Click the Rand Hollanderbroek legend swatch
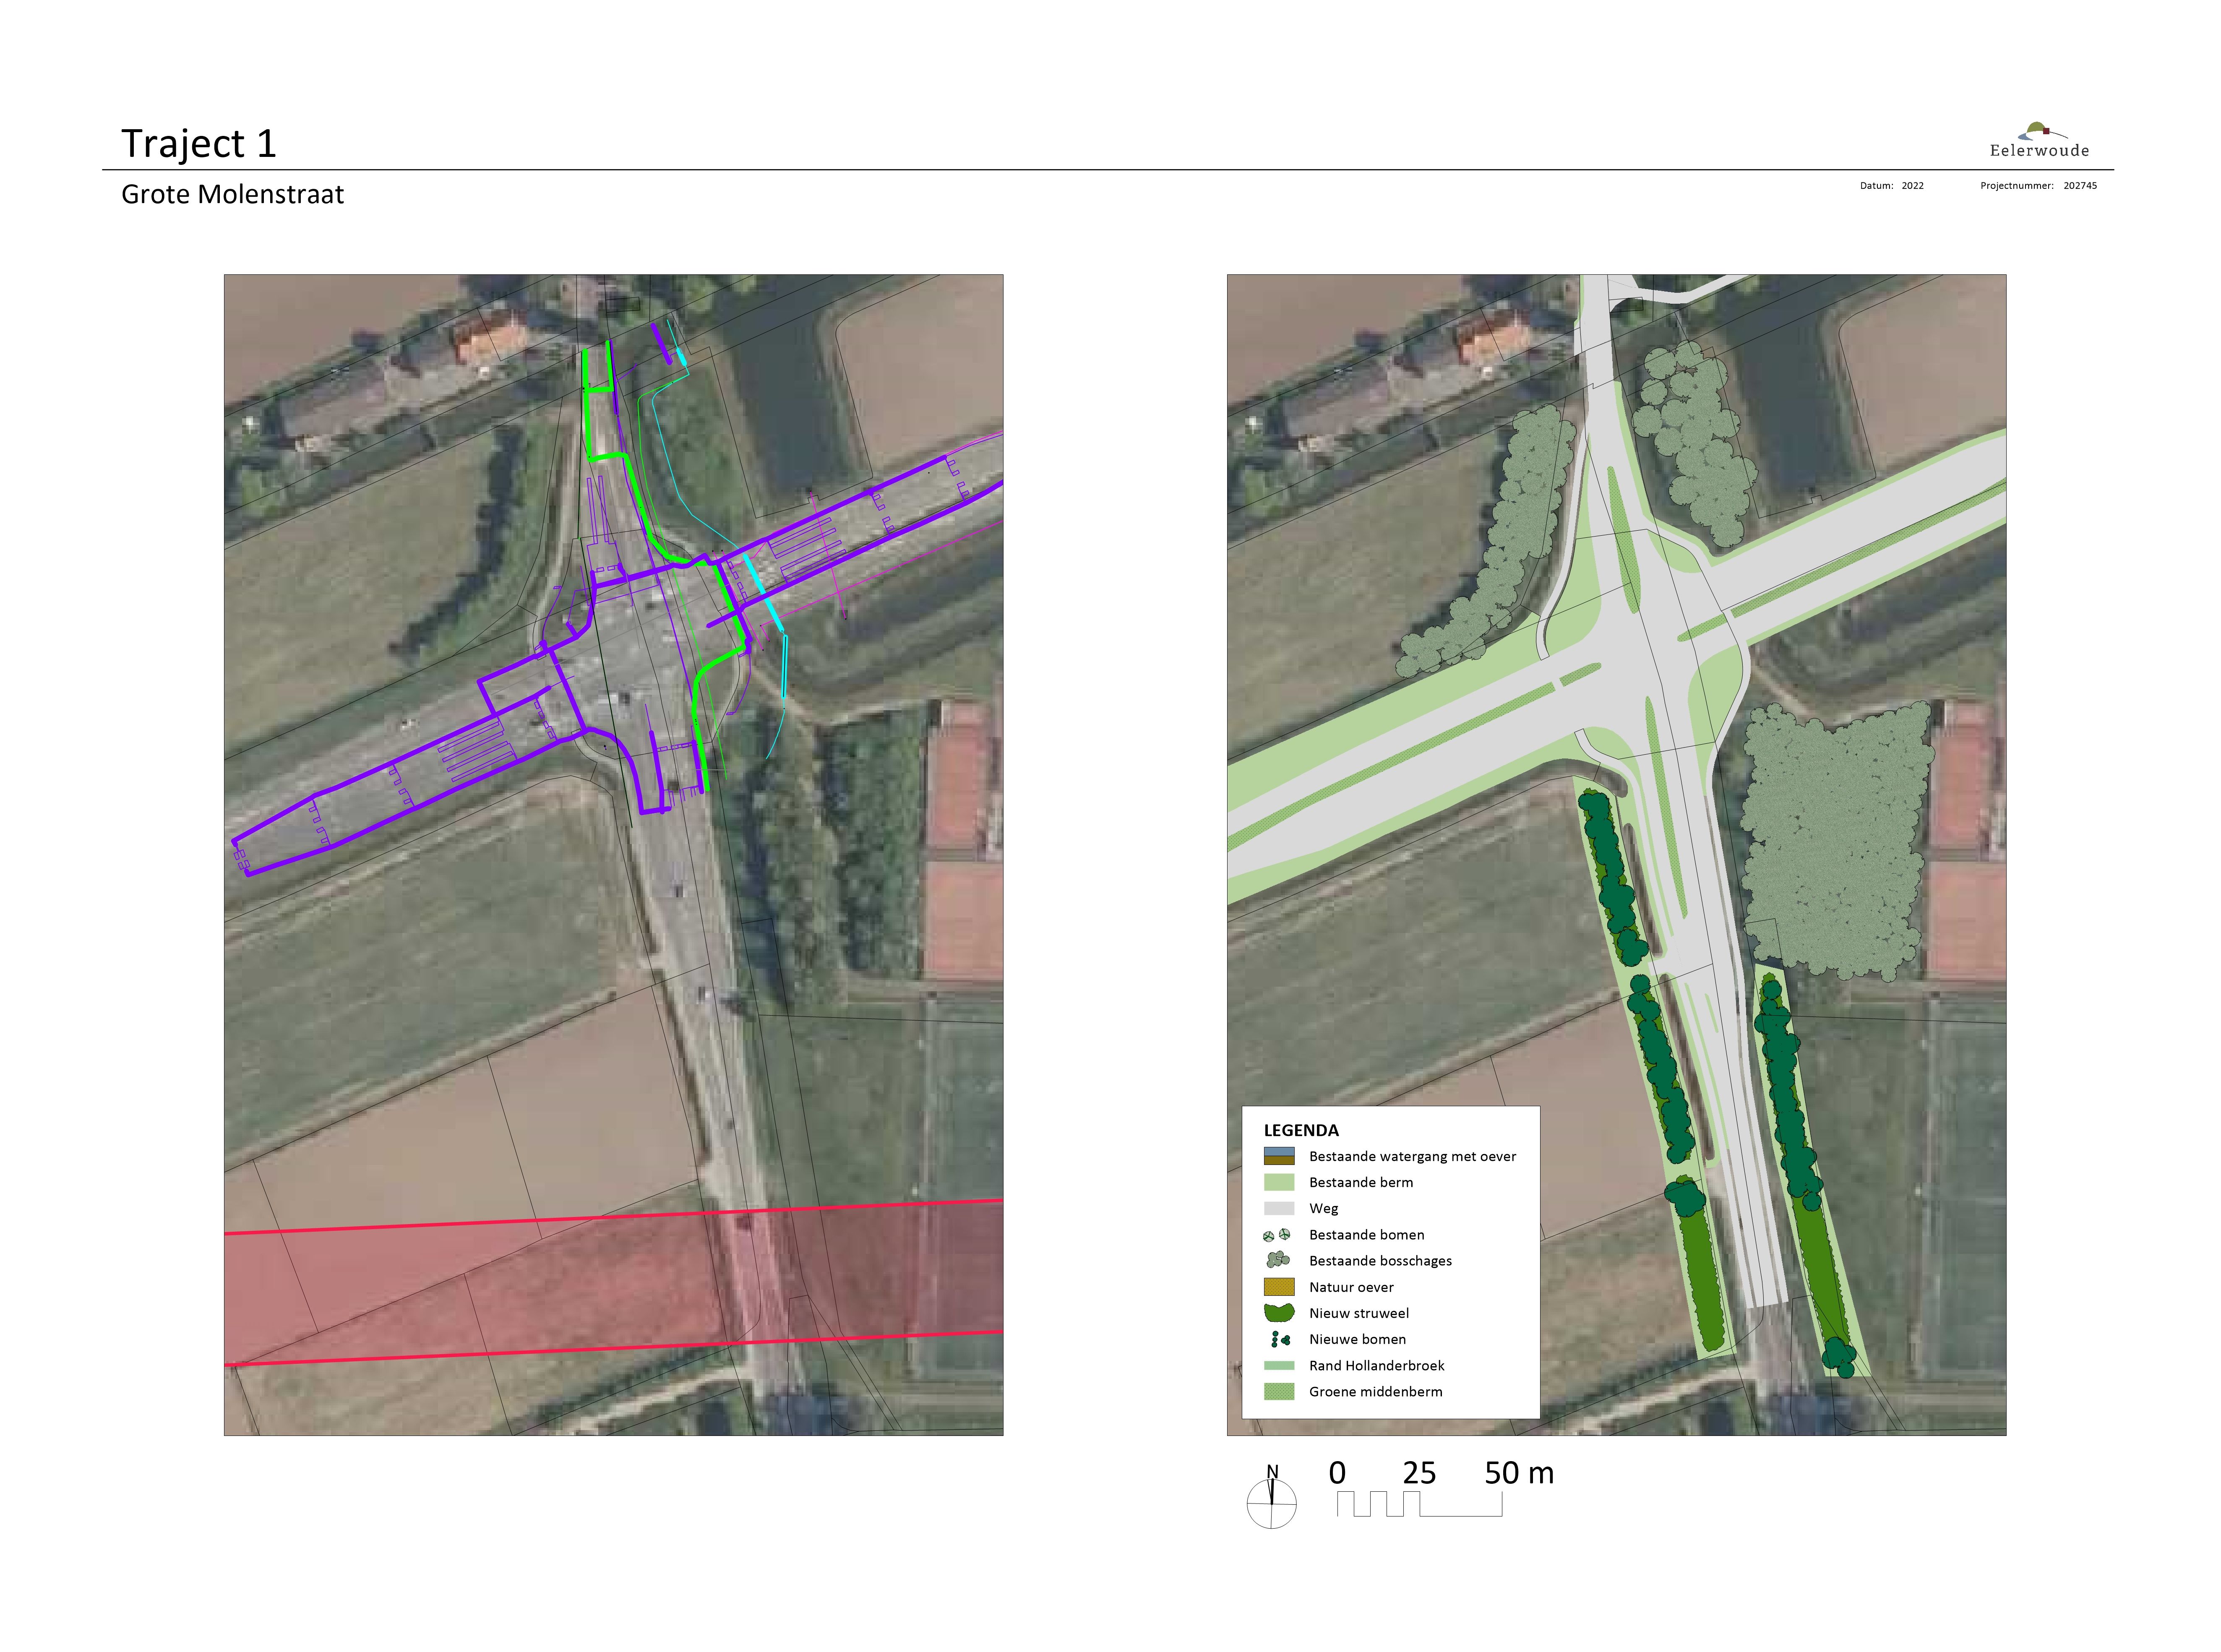The height and width of the screenshot is (1652, 2221). (x=1279, y=1365)
